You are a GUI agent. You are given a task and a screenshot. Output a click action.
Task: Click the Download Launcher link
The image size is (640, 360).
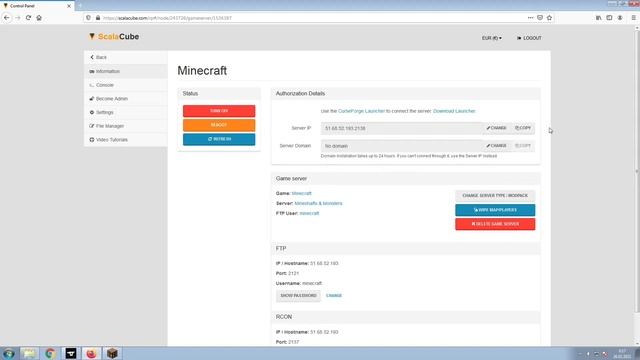pos(454,111)
